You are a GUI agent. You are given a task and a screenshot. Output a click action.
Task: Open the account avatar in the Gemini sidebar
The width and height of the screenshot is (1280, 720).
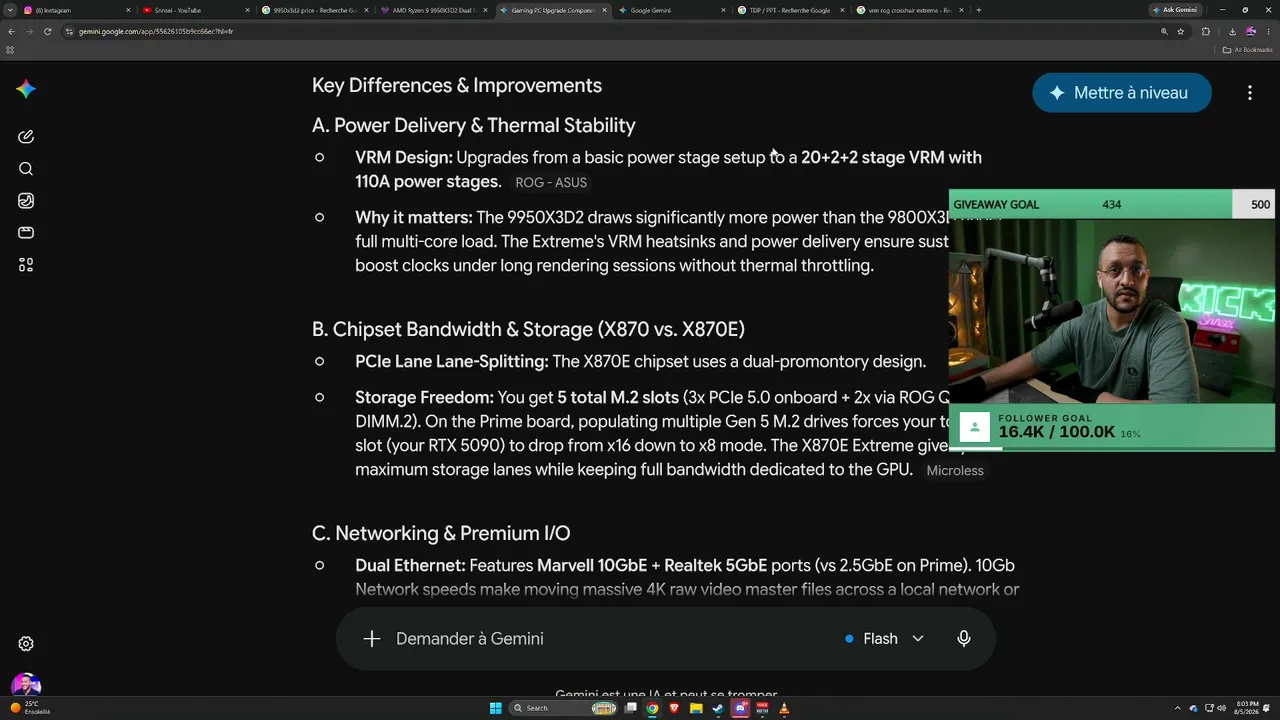(26, 686)
